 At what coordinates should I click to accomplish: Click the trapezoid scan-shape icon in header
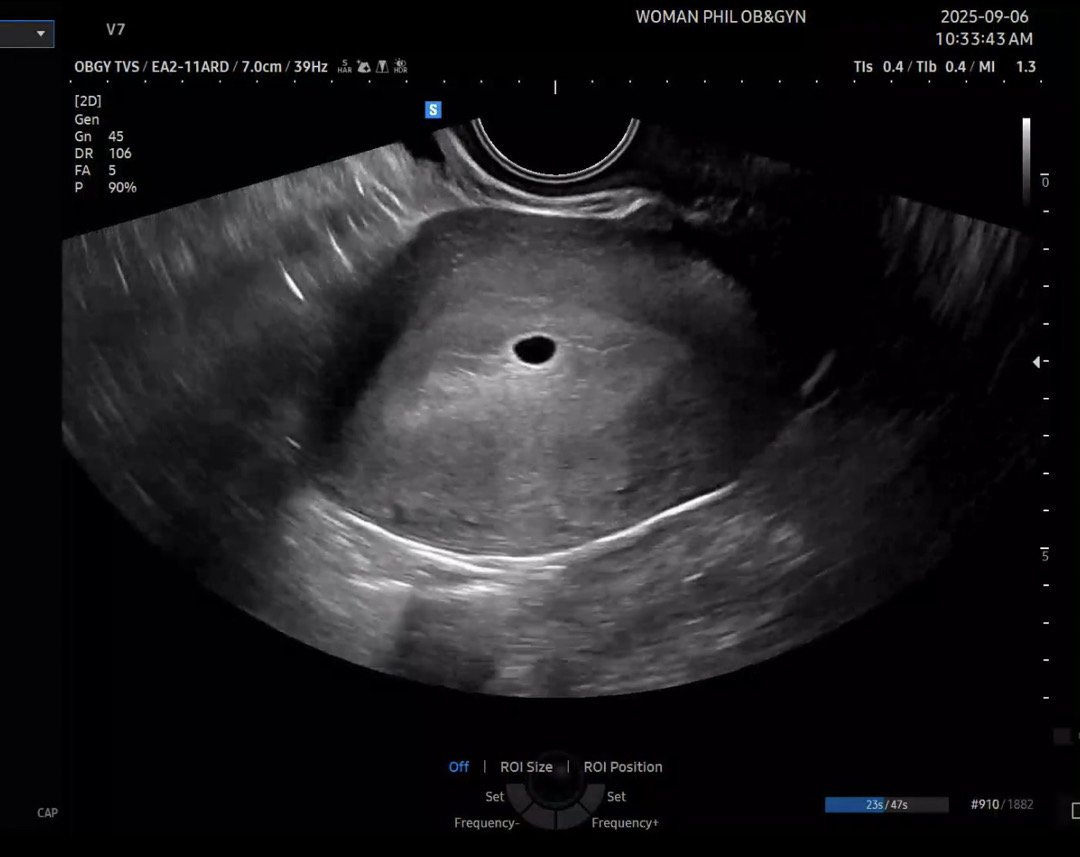point(381,67)
